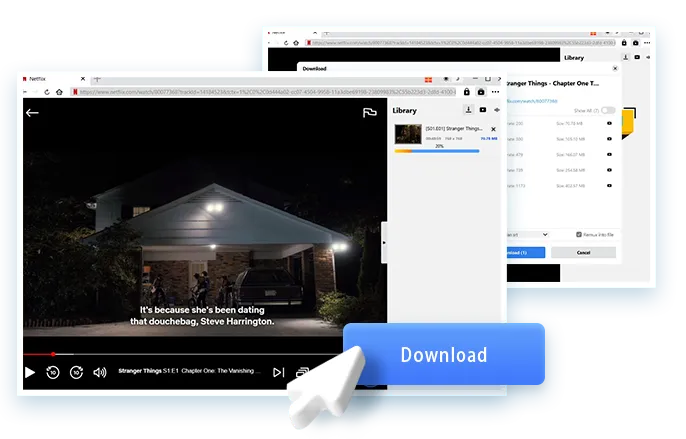Reload the page in front browser window
Viewport: 686px width, 439px height.
click(47, 92)
